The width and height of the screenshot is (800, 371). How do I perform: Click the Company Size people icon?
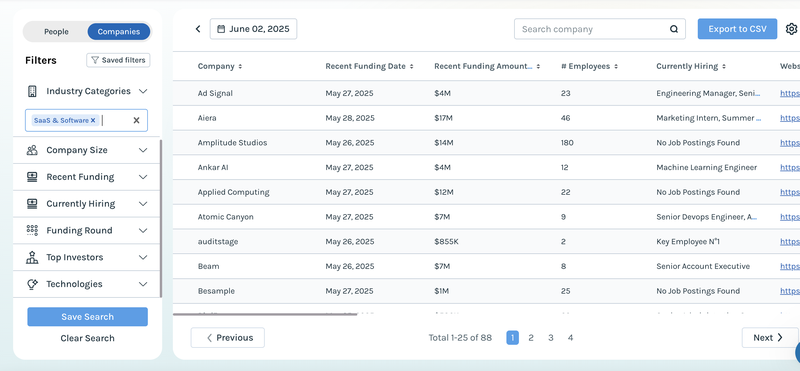click(x=32, y=150)
